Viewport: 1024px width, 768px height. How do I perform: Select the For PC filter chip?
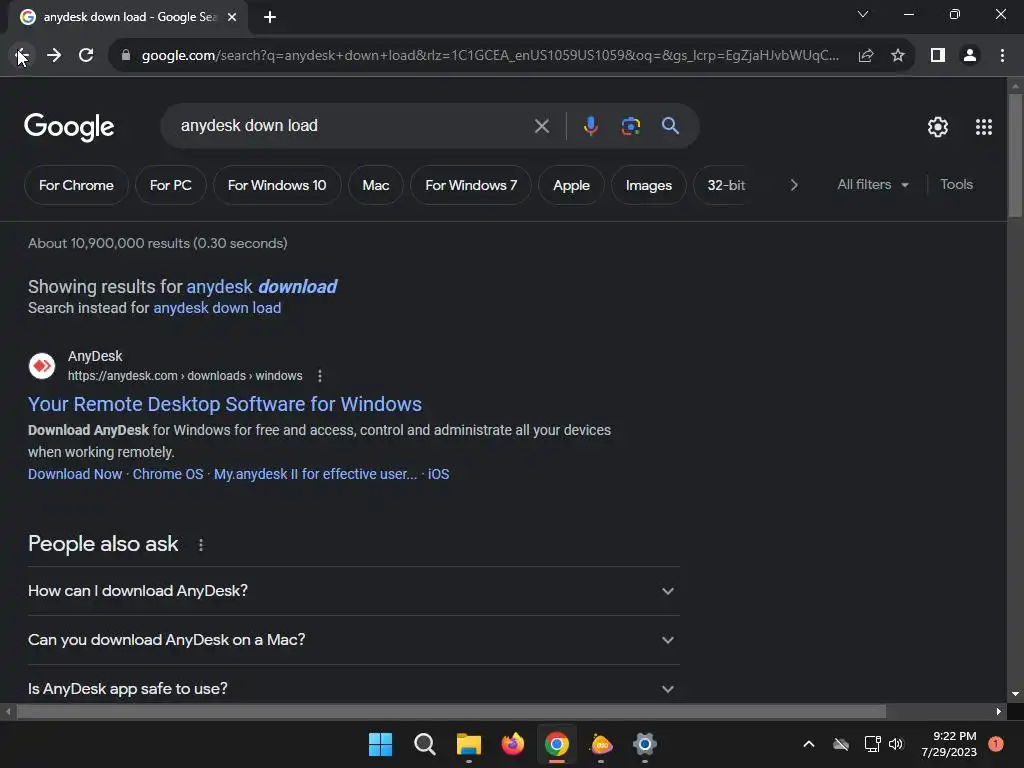pyautogui.click(x=170, y=185)
